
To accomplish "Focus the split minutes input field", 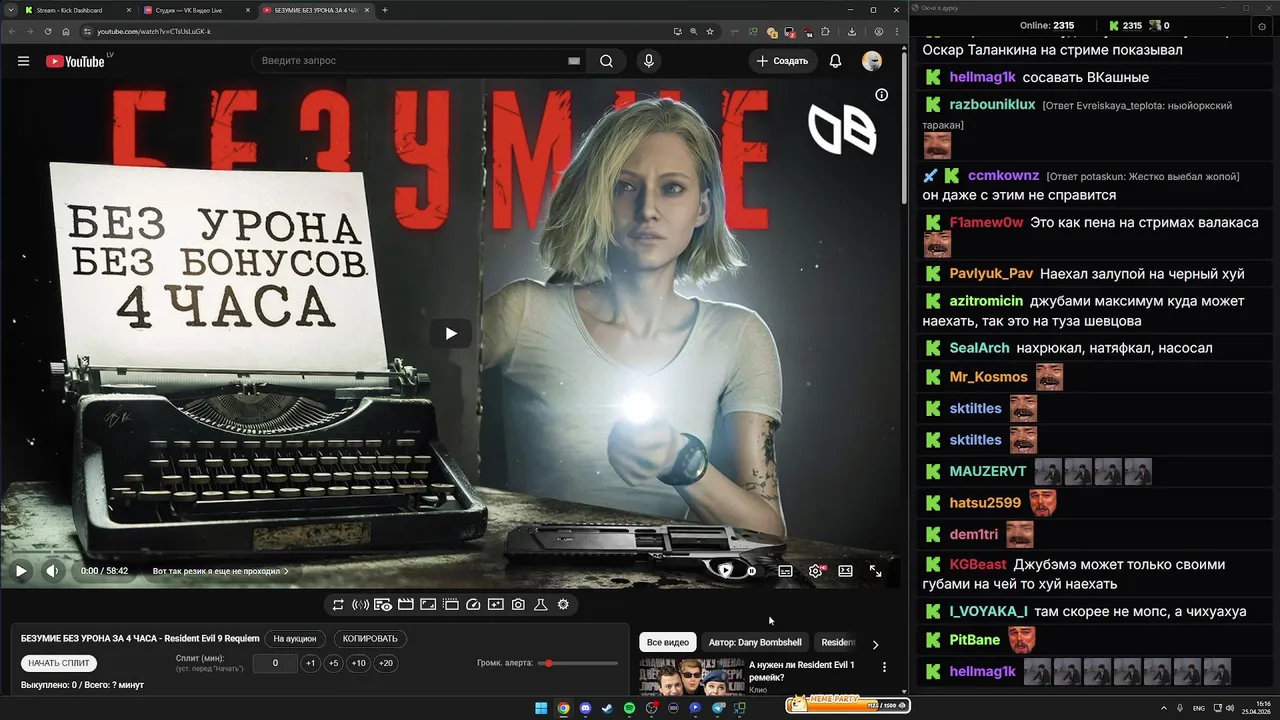I will tap(275, 663).
